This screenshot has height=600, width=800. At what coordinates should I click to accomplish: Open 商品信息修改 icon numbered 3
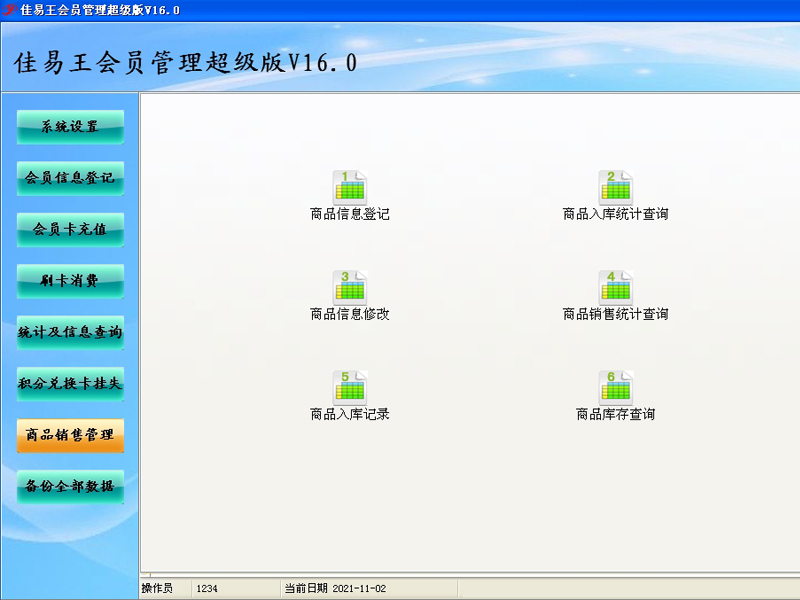pyautogui.click(x=350, y=287)
